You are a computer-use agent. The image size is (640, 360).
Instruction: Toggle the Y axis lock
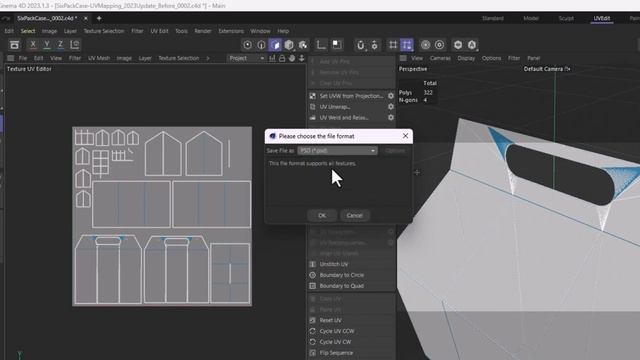47,44
